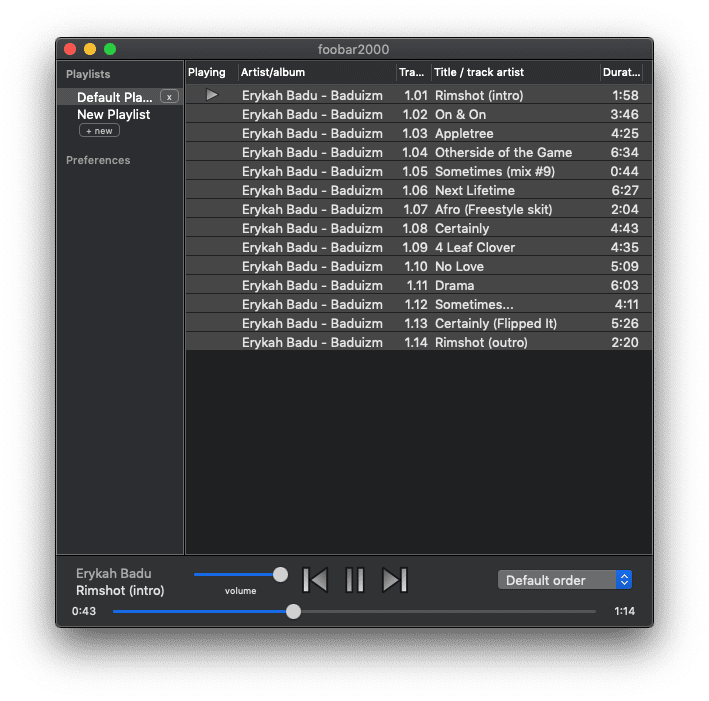This screenshot has height=701, width=709.
Task: Select the track On & On
Action: click(419, 114)
